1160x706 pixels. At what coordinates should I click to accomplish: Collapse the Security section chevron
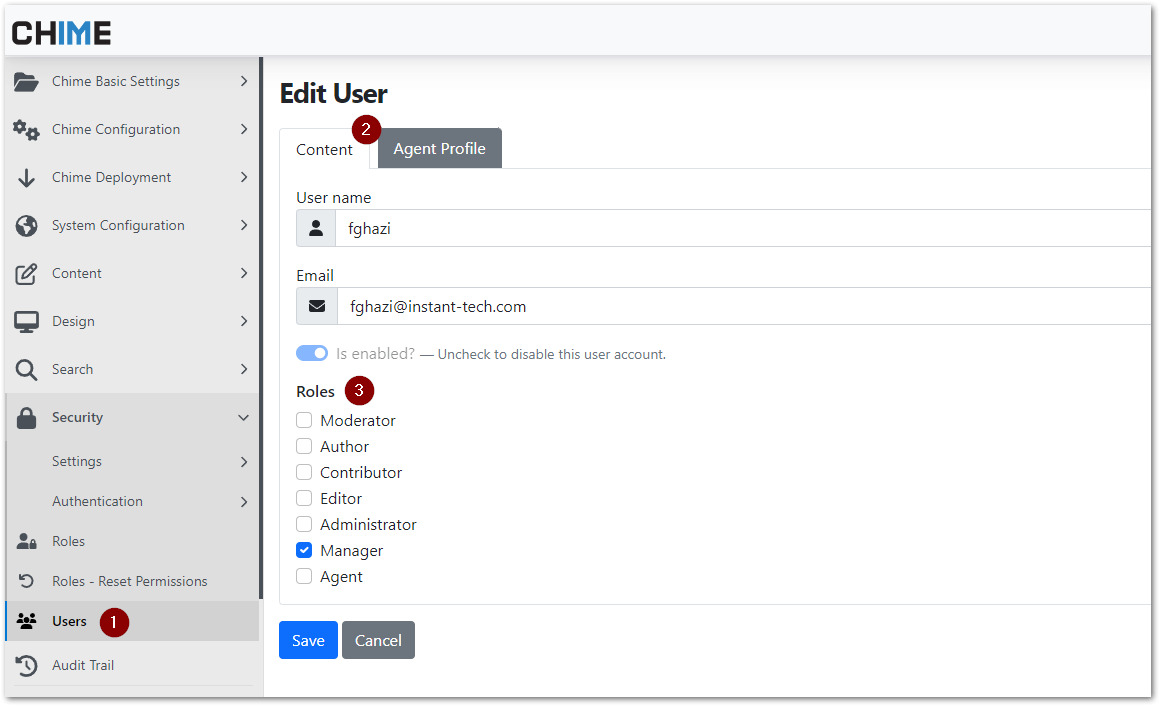[x=243, y=418]
